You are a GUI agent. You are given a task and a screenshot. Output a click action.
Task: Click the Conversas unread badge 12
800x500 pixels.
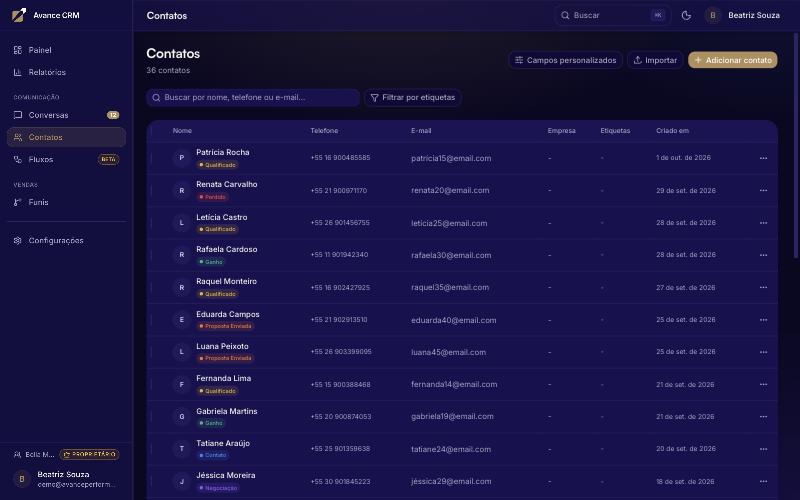tap(113, 115)
